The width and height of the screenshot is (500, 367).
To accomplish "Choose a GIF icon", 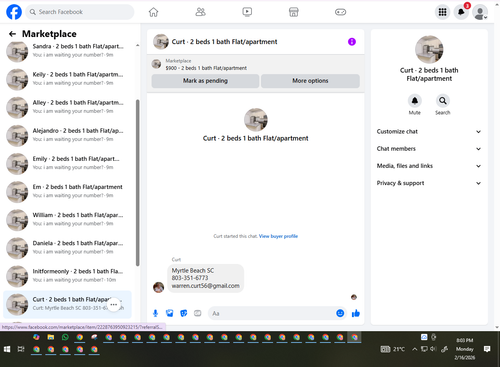I will pyautogui.click(x=198, y=313).
